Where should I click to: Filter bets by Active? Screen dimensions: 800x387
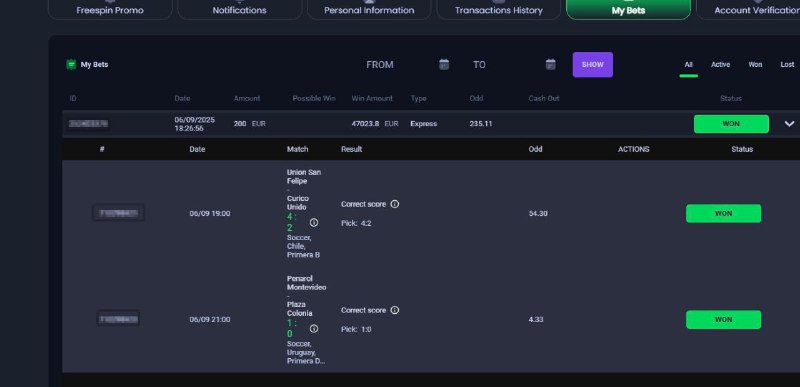(x=720, y=65)
